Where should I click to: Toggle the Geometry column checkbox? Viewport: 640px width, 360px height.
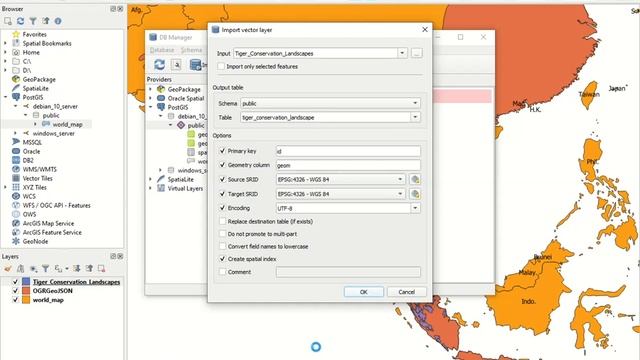(x=222, y=165)
